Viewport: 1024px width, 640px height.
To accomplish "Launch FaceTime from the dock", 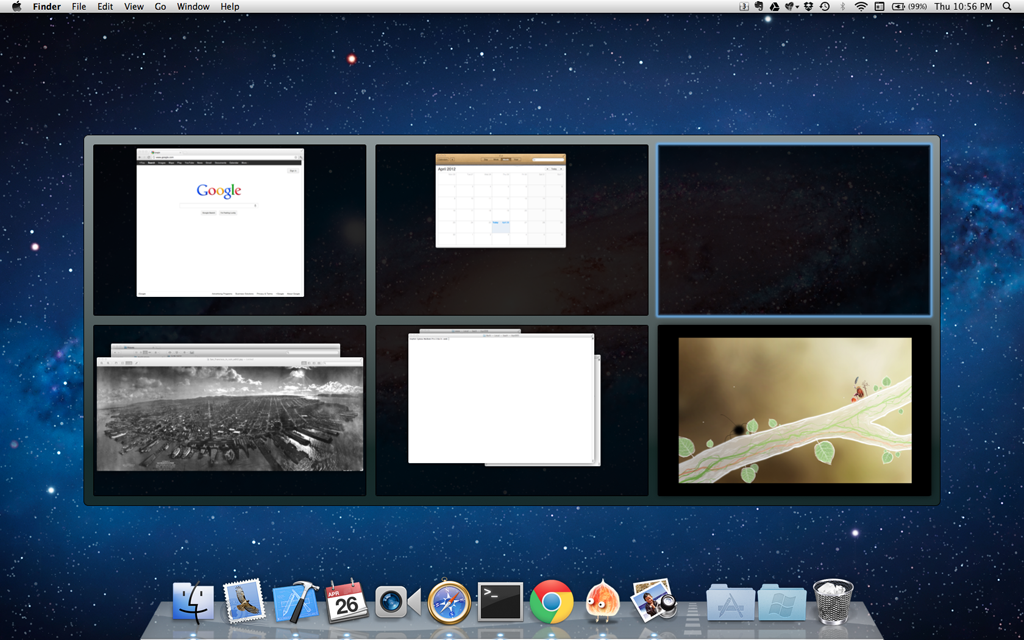I will pyautogui.click(x=397, y=602).
